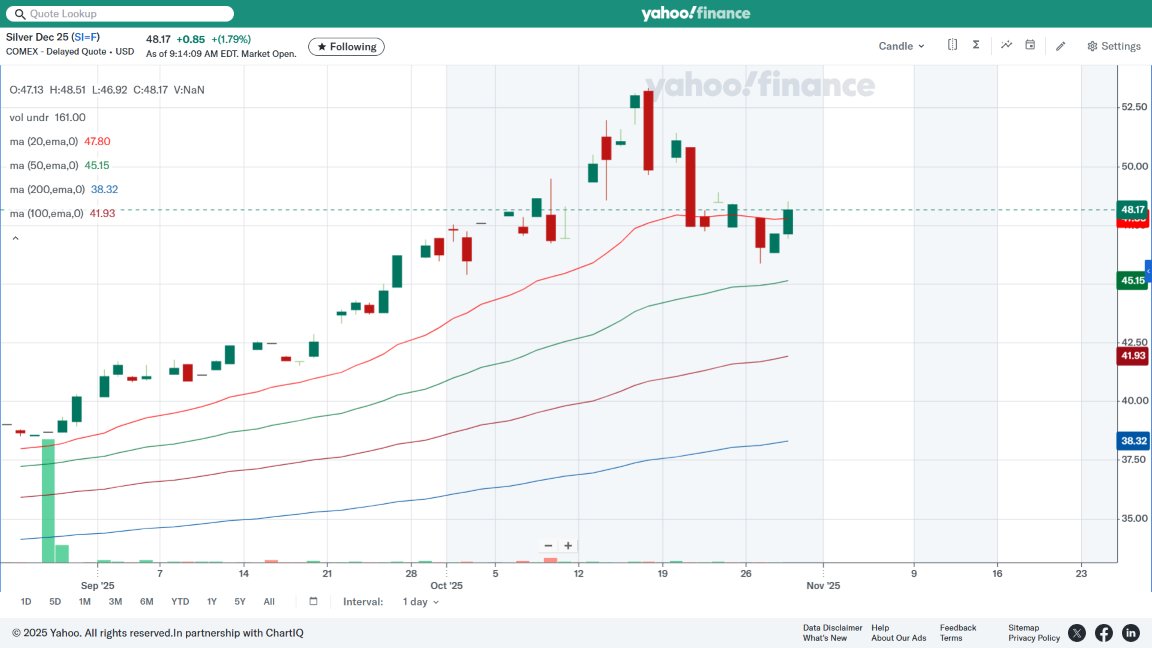Image resolution: width=1152 pixels, height=648 pixels.
Task: Open the Interval 1 day dropdown
Action: pos(420,602)
